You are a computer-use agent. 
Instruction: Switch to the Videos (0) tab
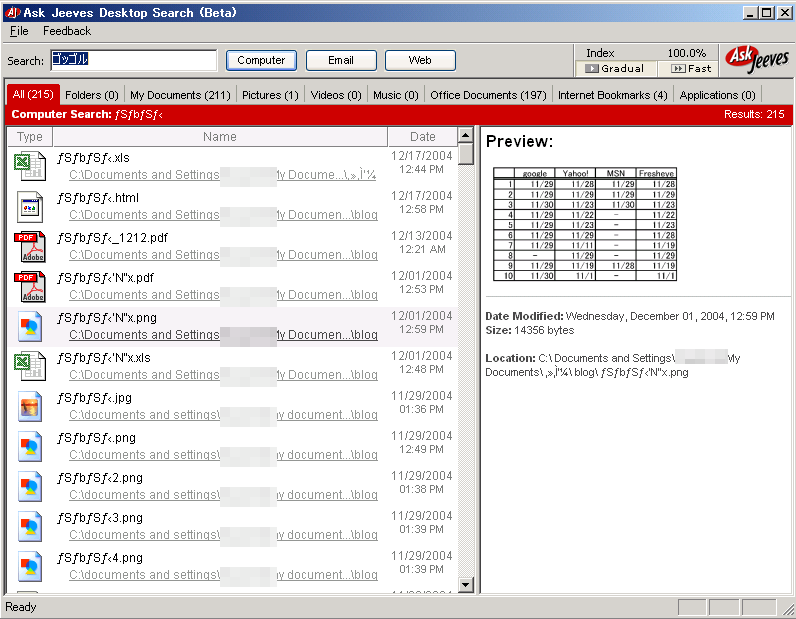pyautogui.click(x=336, y=95)
